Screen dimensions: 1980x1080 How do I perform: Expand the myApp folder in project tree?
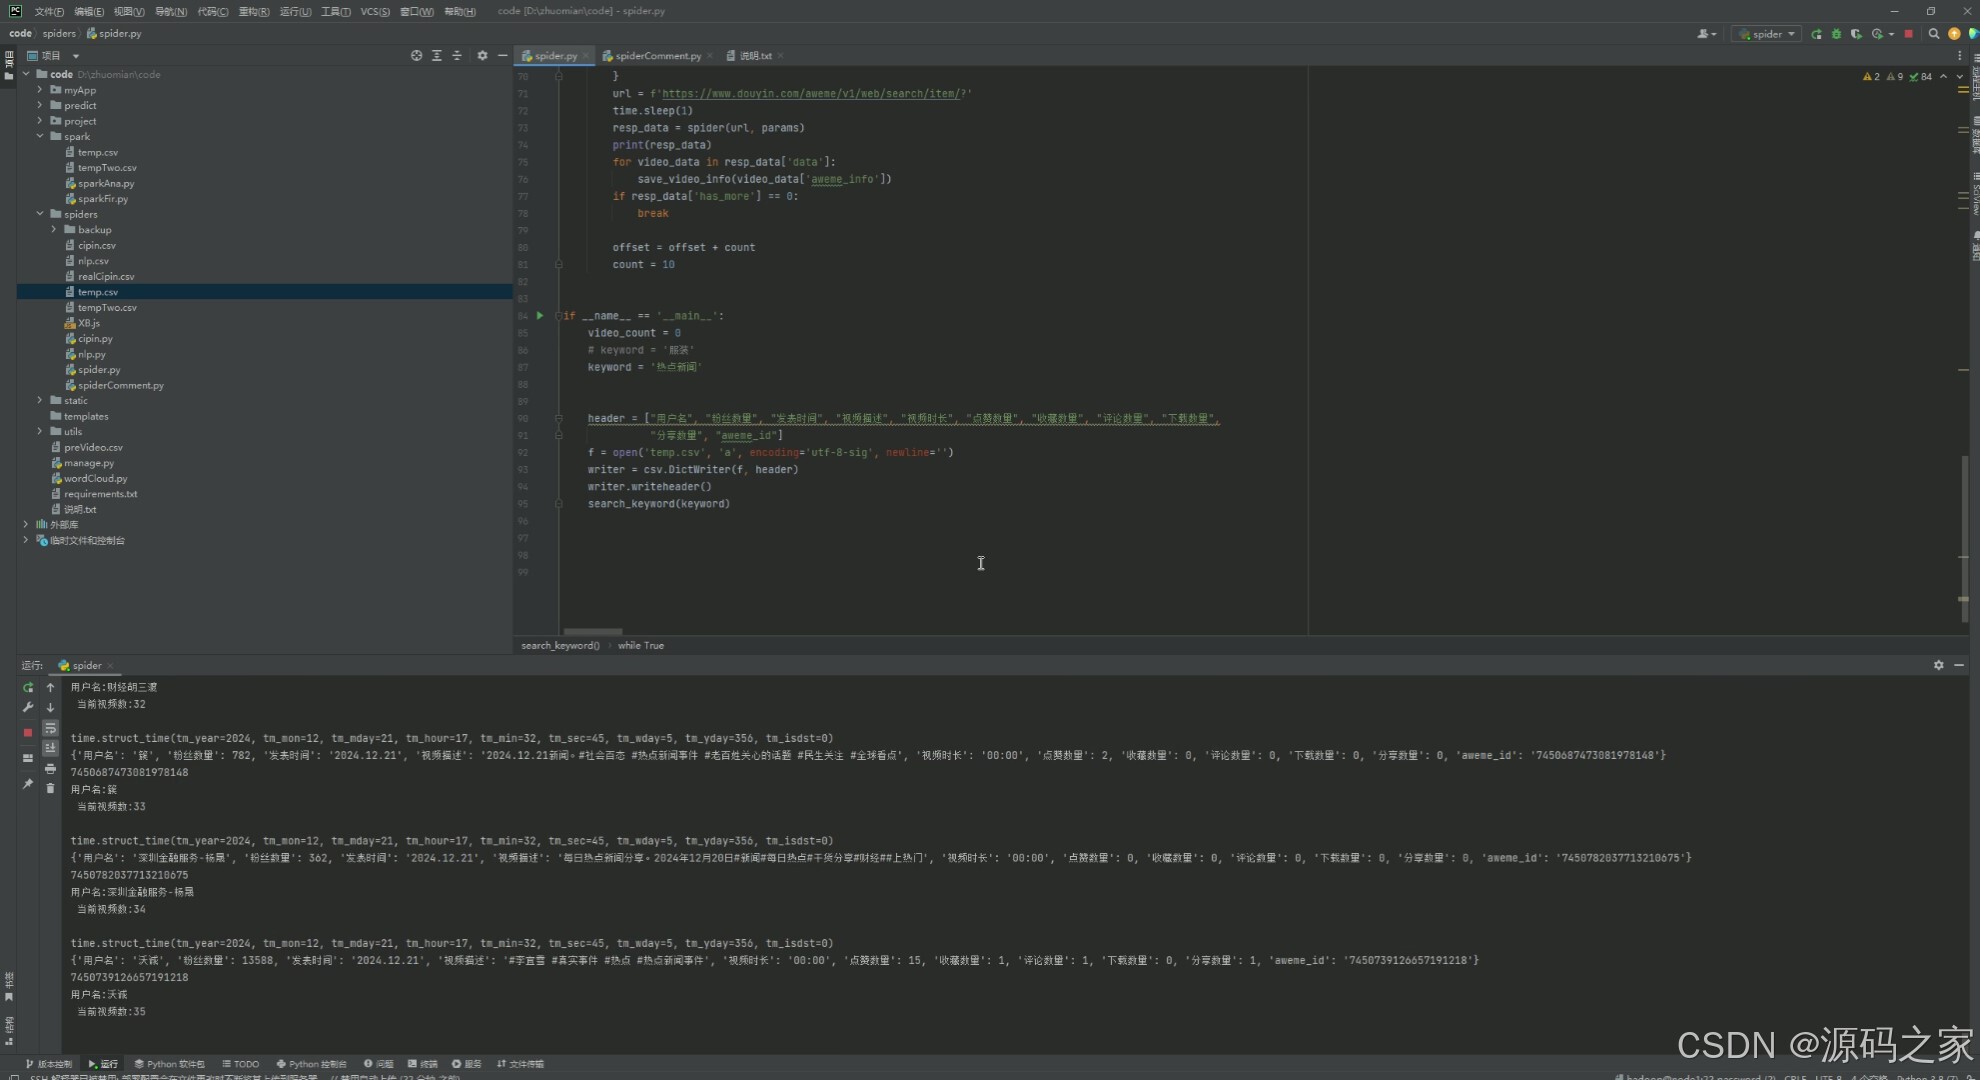pos(40,90)
